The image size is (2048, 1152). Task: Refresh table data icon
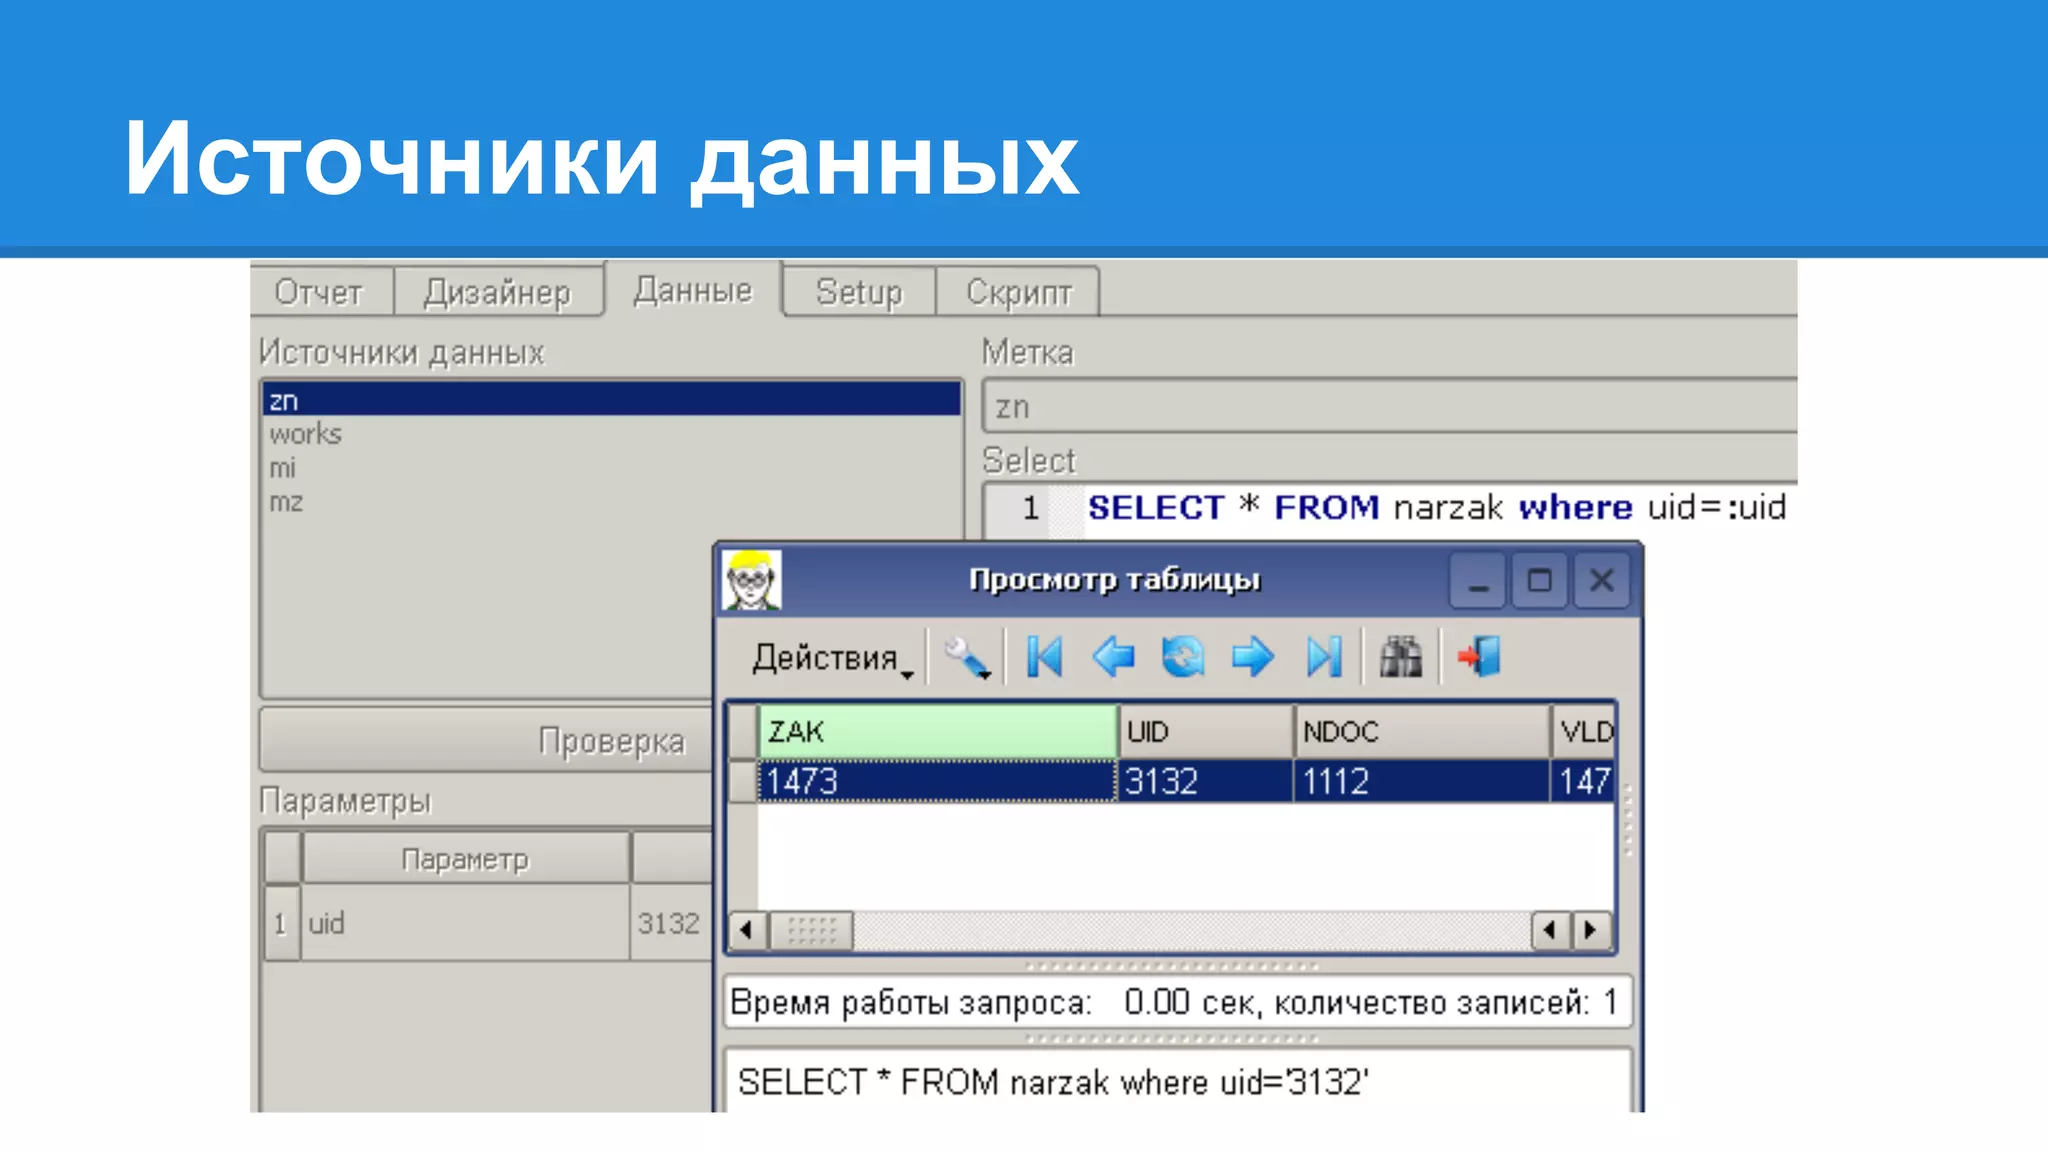point(1182,658)
